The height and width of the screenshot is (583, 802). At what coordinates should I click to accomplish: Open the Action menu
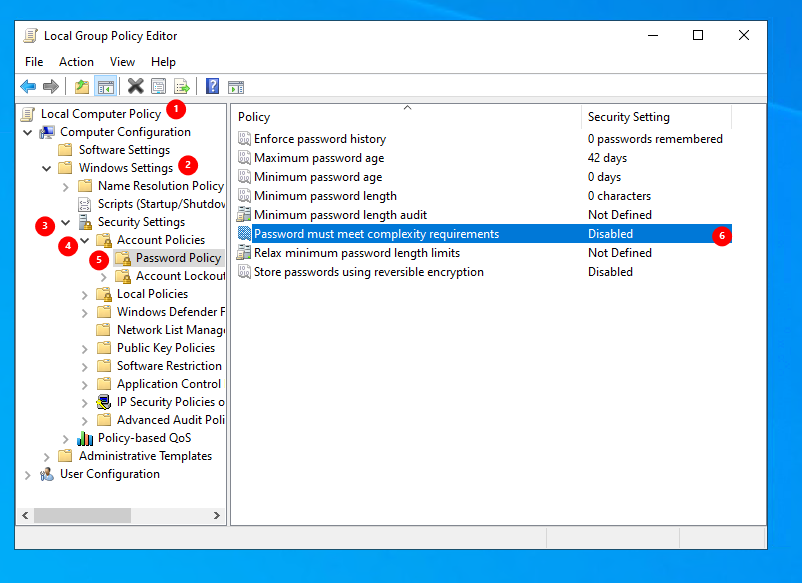pyautogui.click(x=76, y=62)
